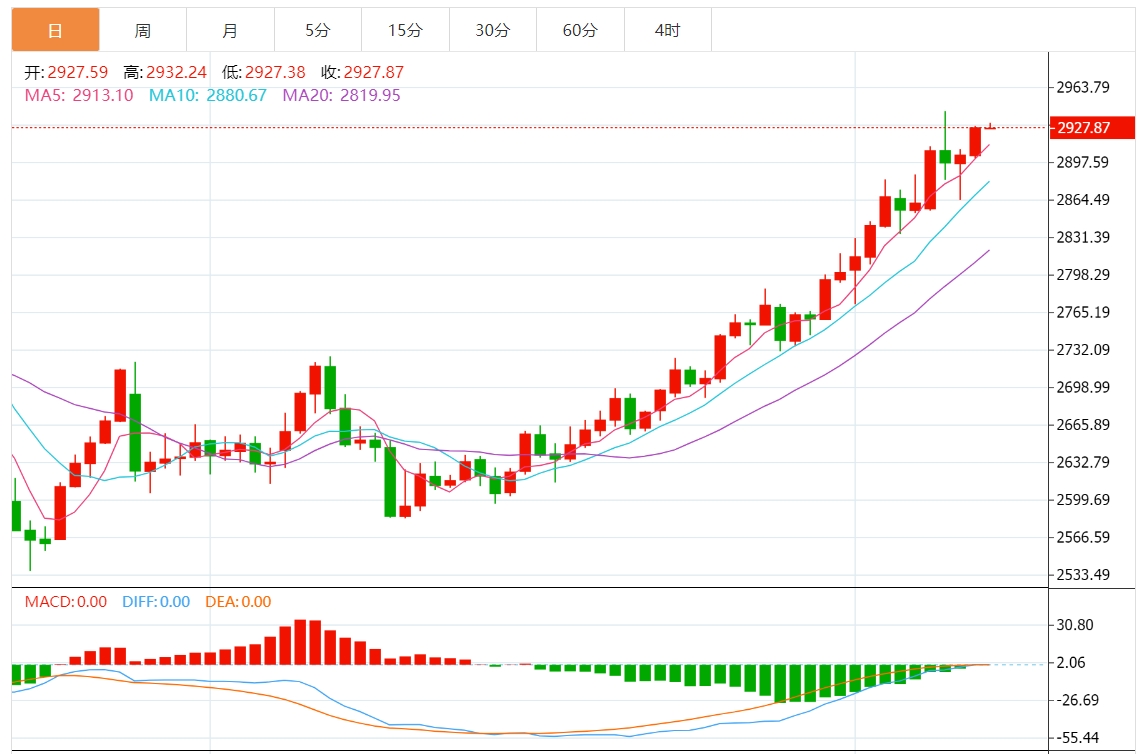
Task: Click the -26.69 MACD axis label
Action: pos(1078,701)
